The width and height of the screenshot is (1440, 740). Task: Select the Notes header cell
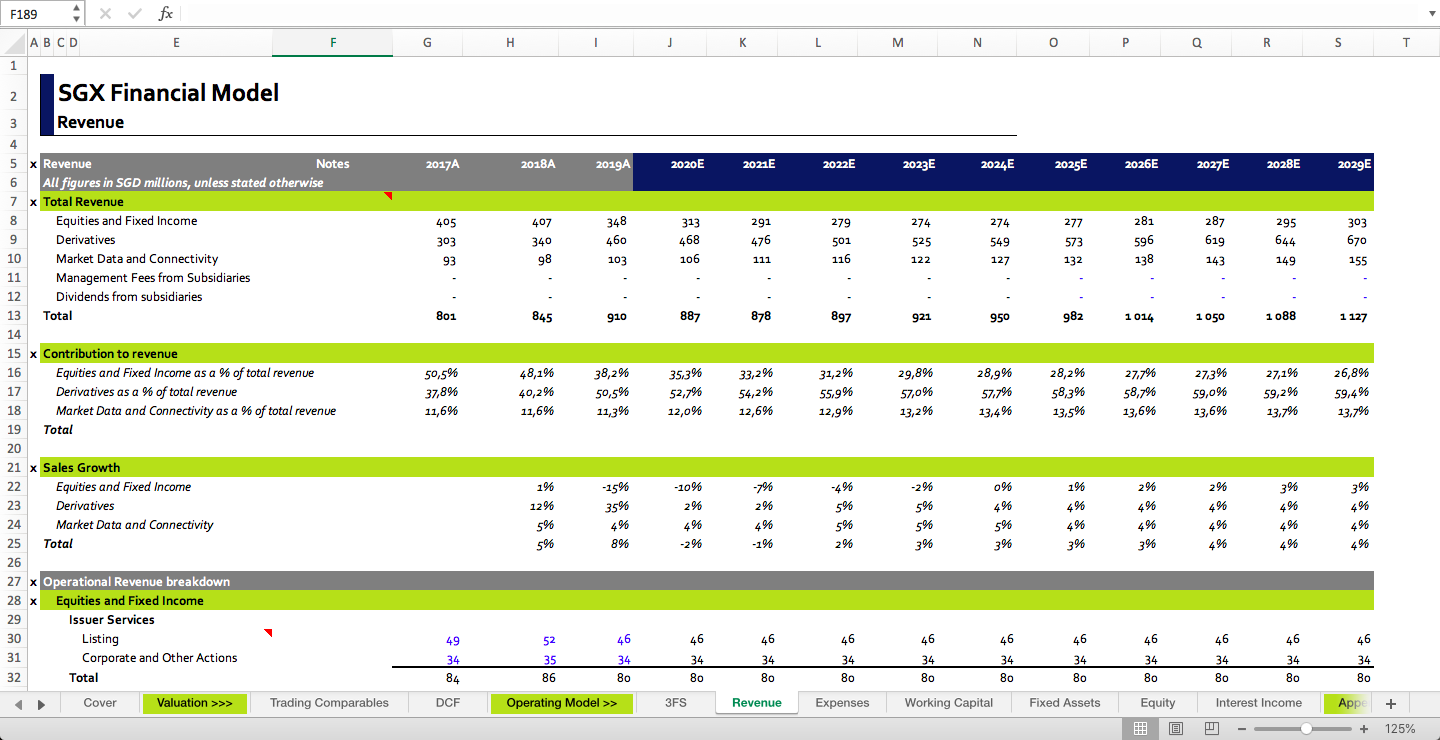pos(333,164)
